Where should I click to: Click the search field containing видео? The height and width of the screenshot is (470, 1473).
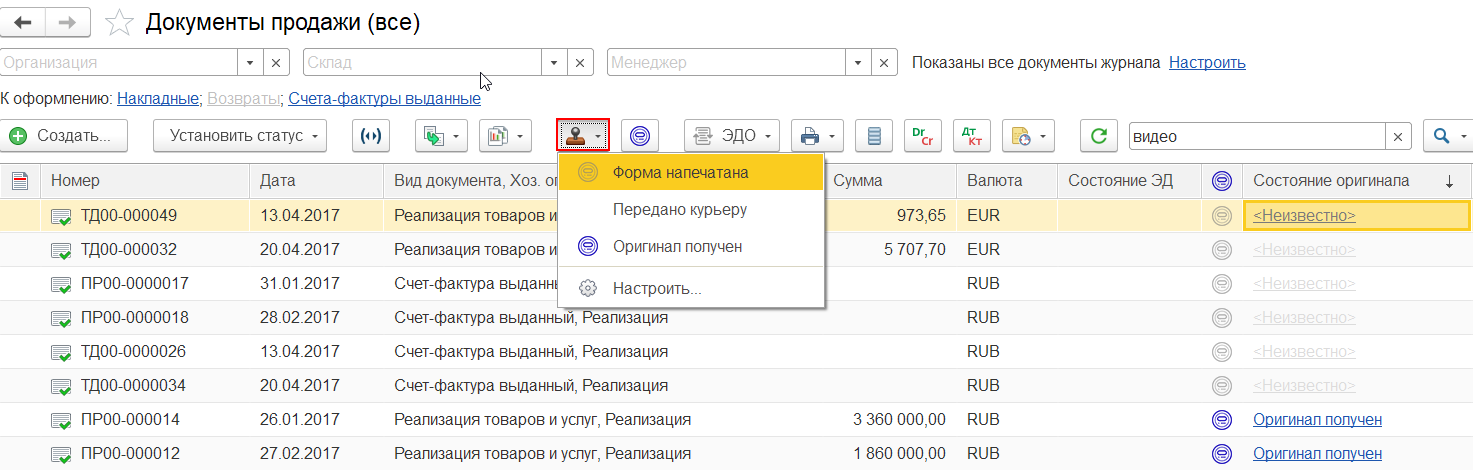click(x=1256, y=136)
